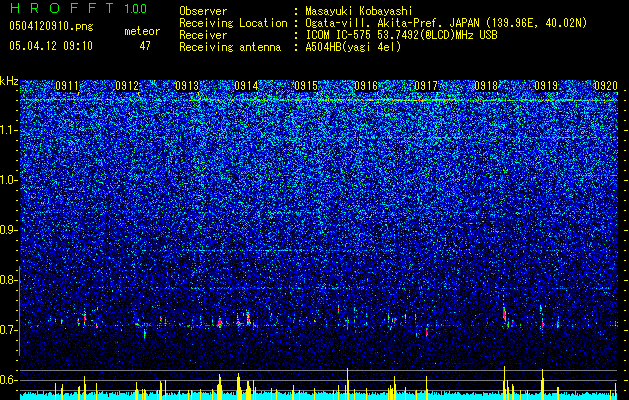Click the kHz axis unit label
Screen dimensions: 629x400
point(9,81)
